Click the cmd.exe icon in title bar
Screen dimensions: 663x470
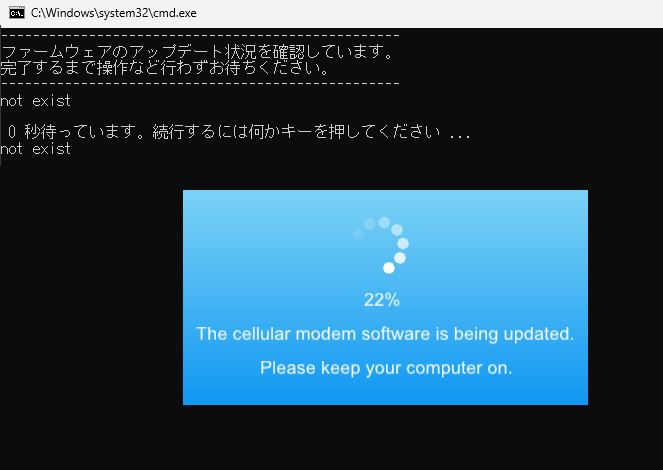[x=17, y=13]
